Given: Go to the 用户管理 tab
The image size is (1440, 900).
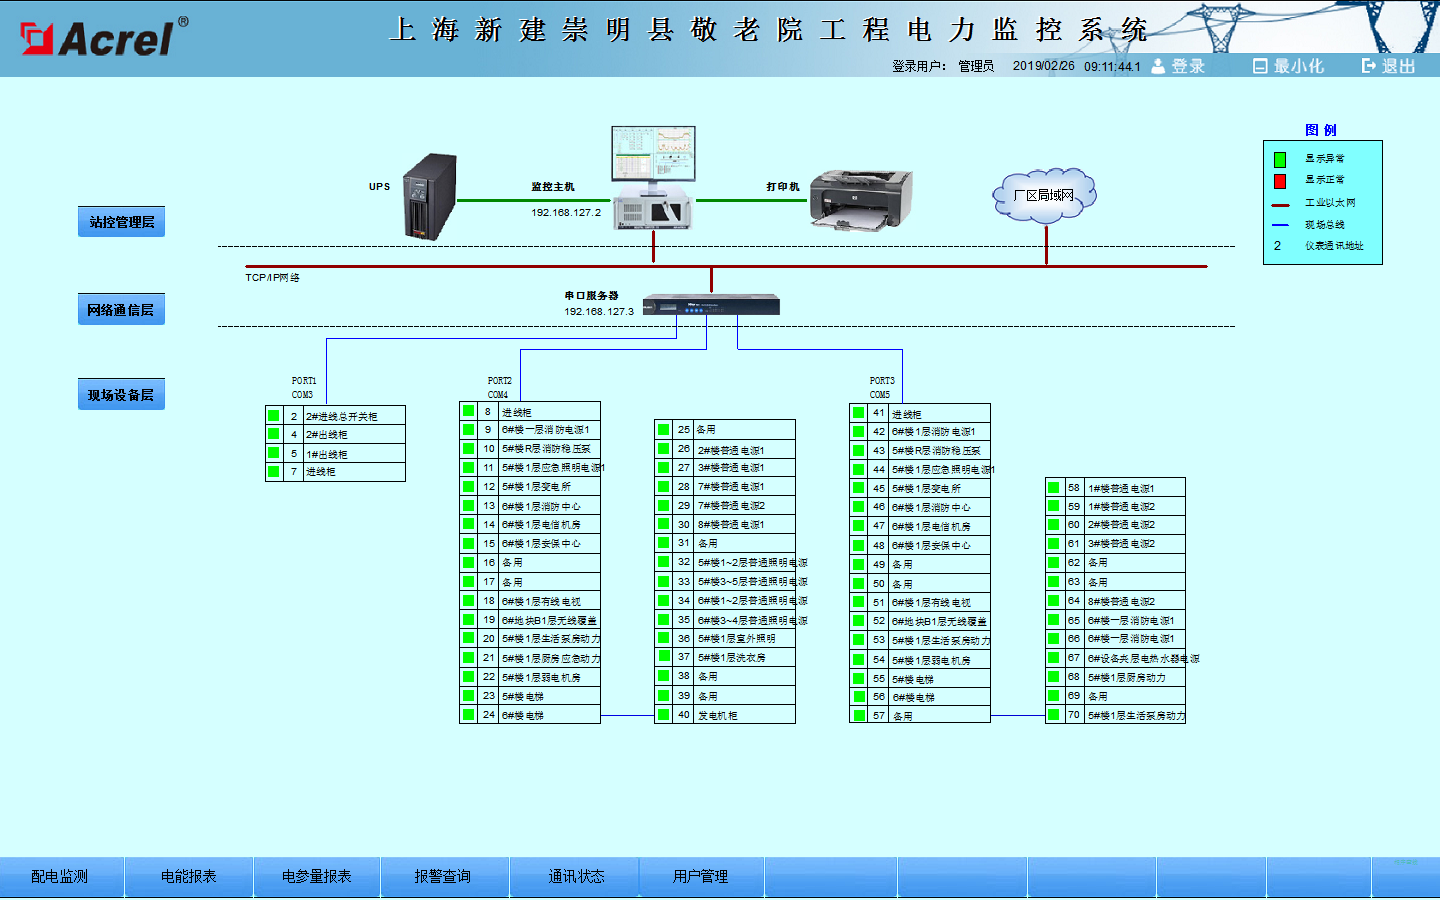Looking at the screenshot, I should 700,876.
